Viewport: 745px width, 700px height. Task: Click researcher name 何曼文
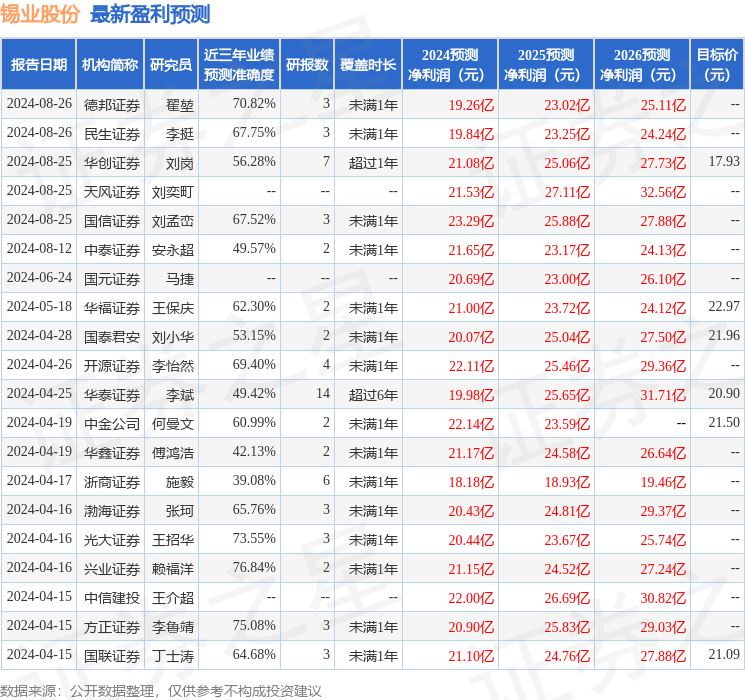click(x=172, y=423)
